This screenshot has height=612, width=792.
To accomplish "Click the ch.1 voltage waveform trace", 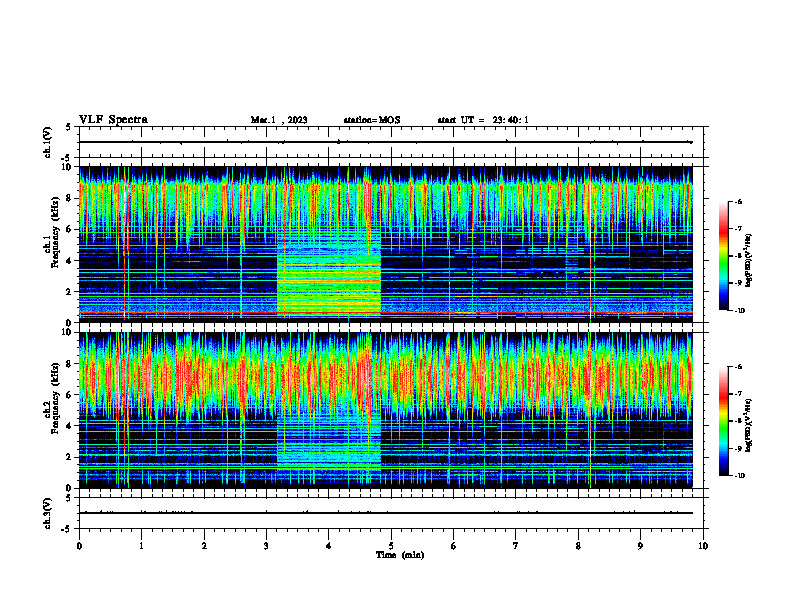I will tap(385, 142).
